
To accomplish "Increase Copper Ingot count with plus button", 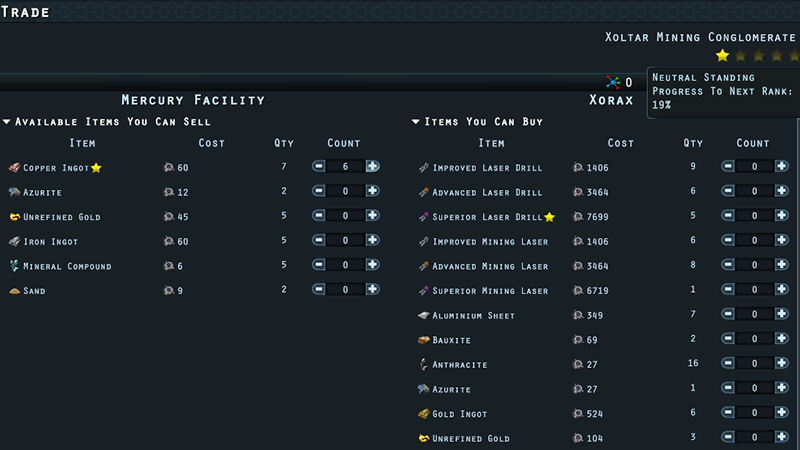I will click(372, 167).
